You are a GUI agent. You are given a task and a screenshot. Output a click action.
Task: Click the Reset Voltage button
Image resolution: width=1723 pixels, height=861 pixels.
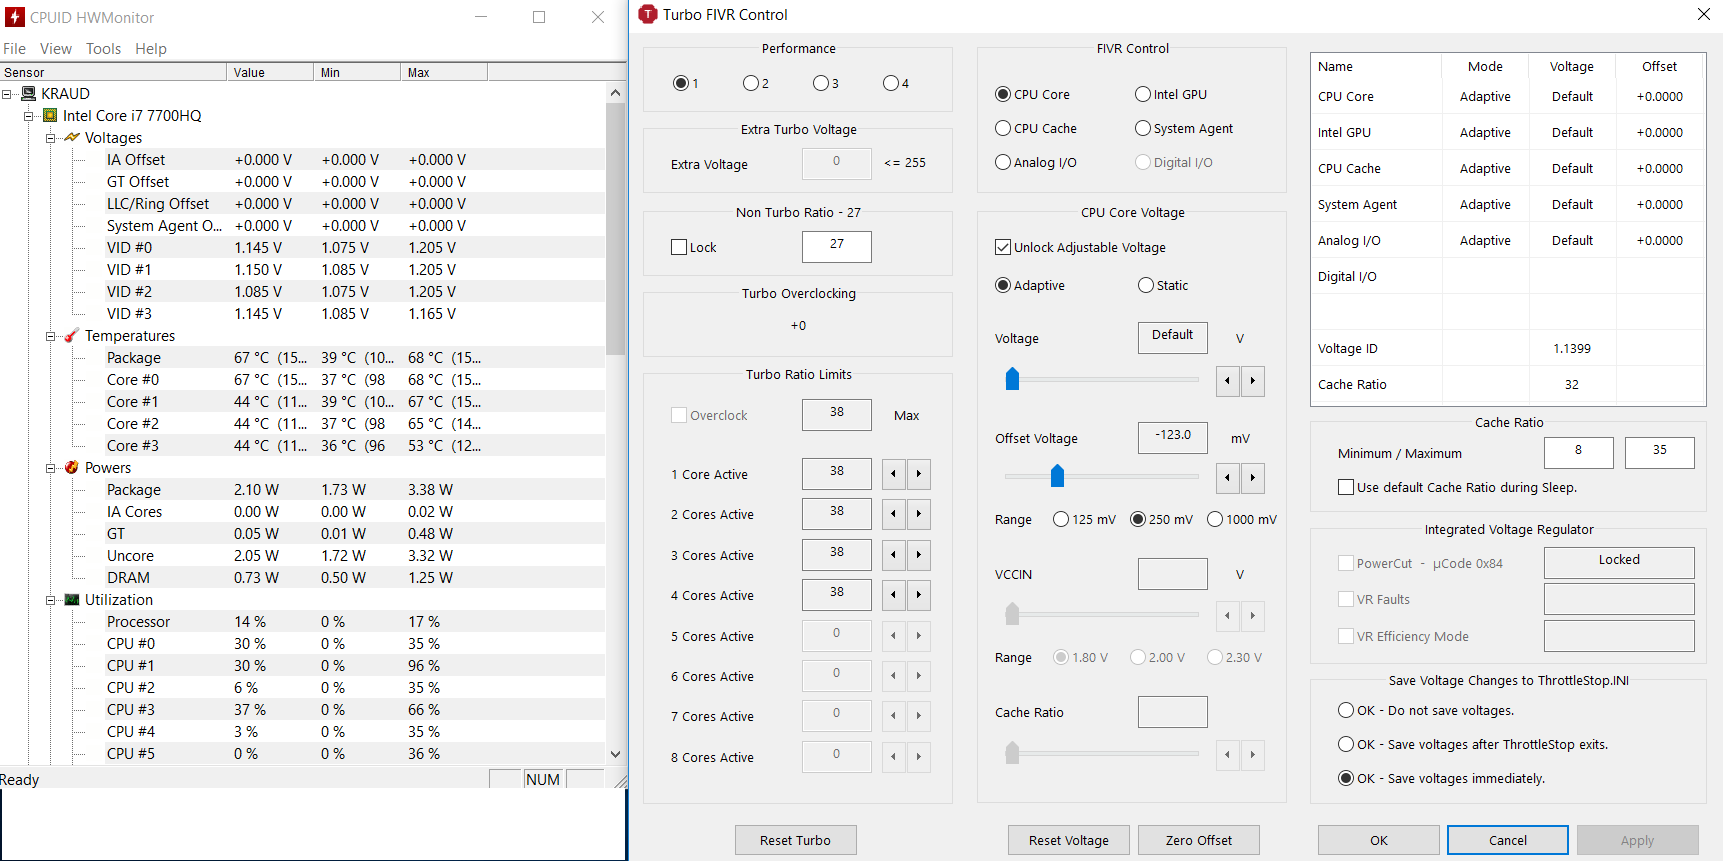pyautogui.click(x=1068, y=840)
